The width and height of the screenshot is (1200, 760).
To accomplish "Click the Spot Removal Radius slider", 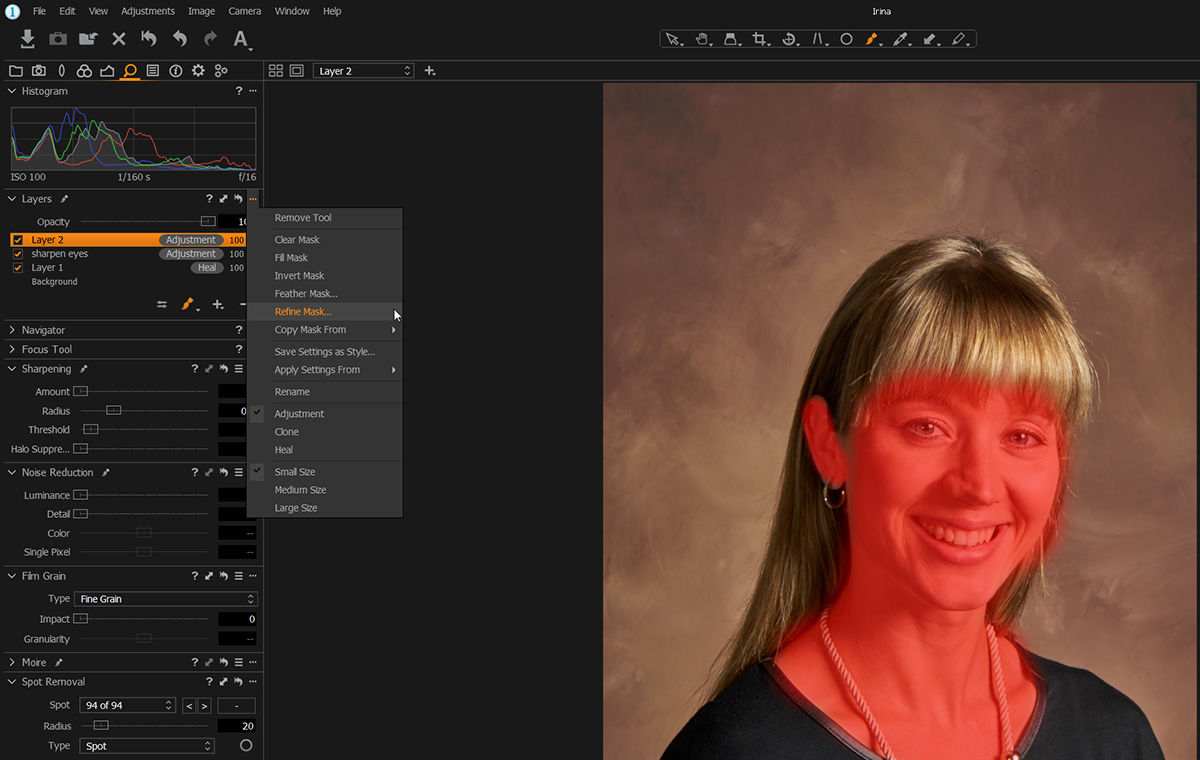I will pos(144,726).
